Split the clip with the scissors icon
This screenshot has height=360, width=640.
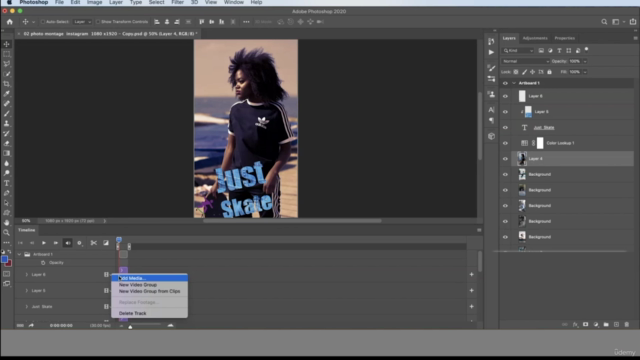click(x=93, y=243)
